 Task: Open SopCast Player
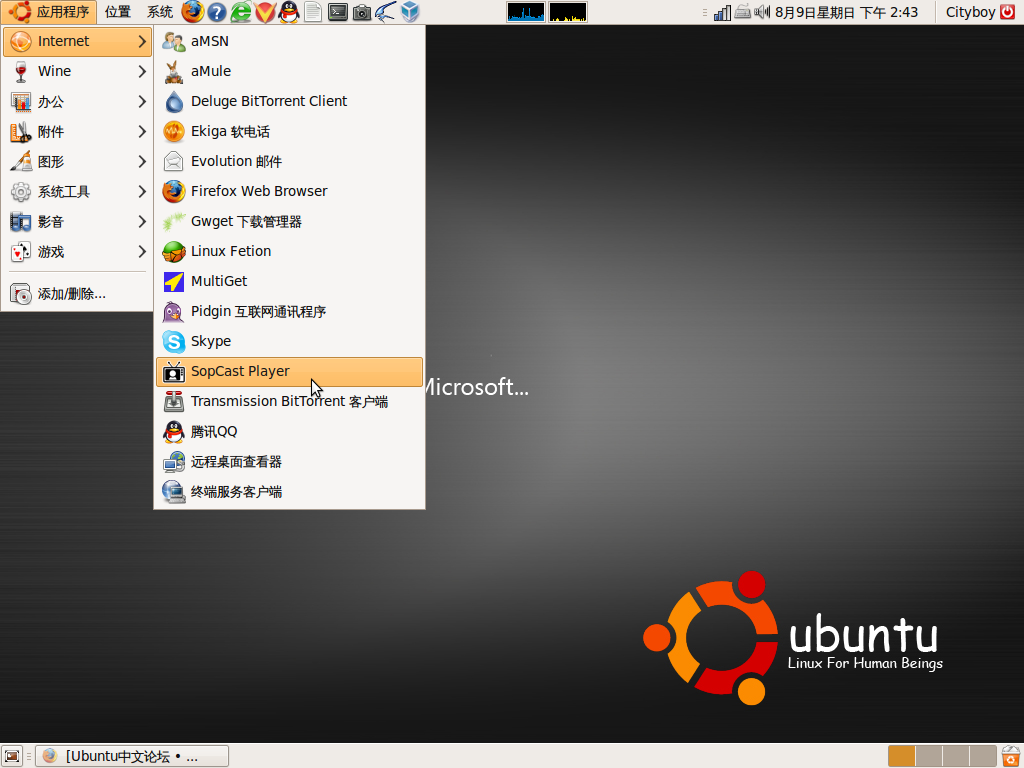point(289,372)
